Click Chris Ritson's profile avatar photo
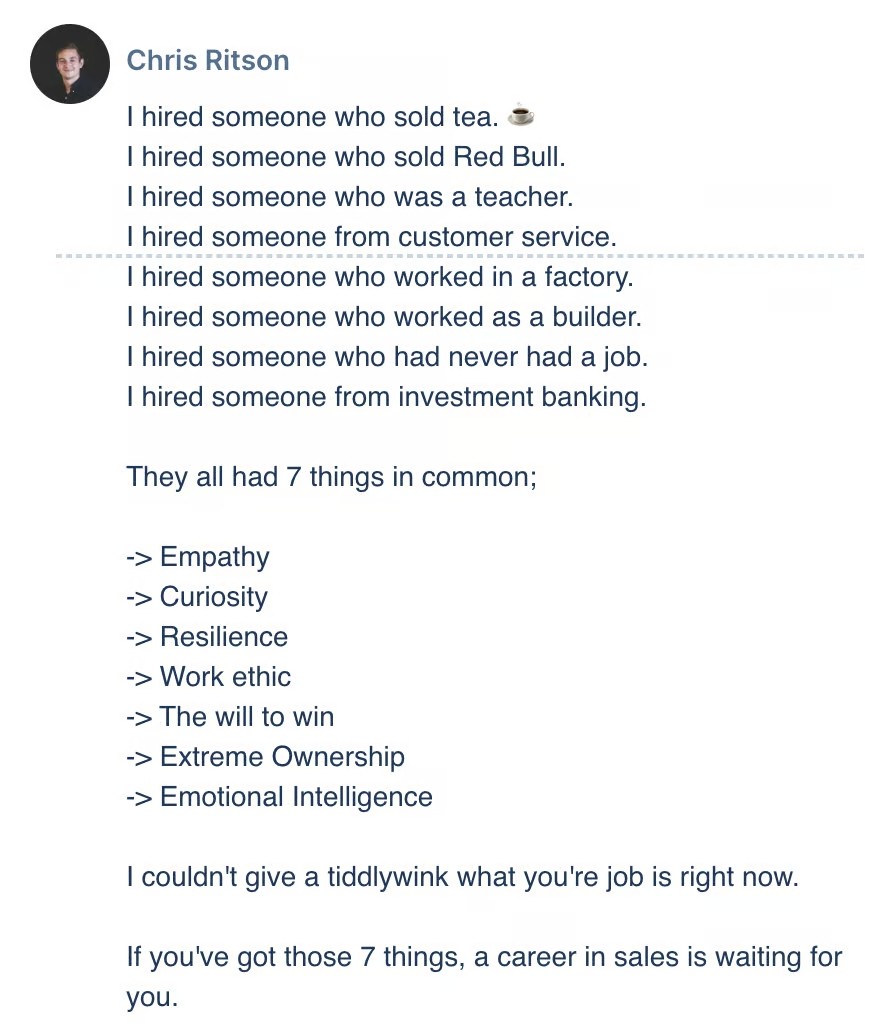This screenshot has height=1024, width=870. click(69, 63)
